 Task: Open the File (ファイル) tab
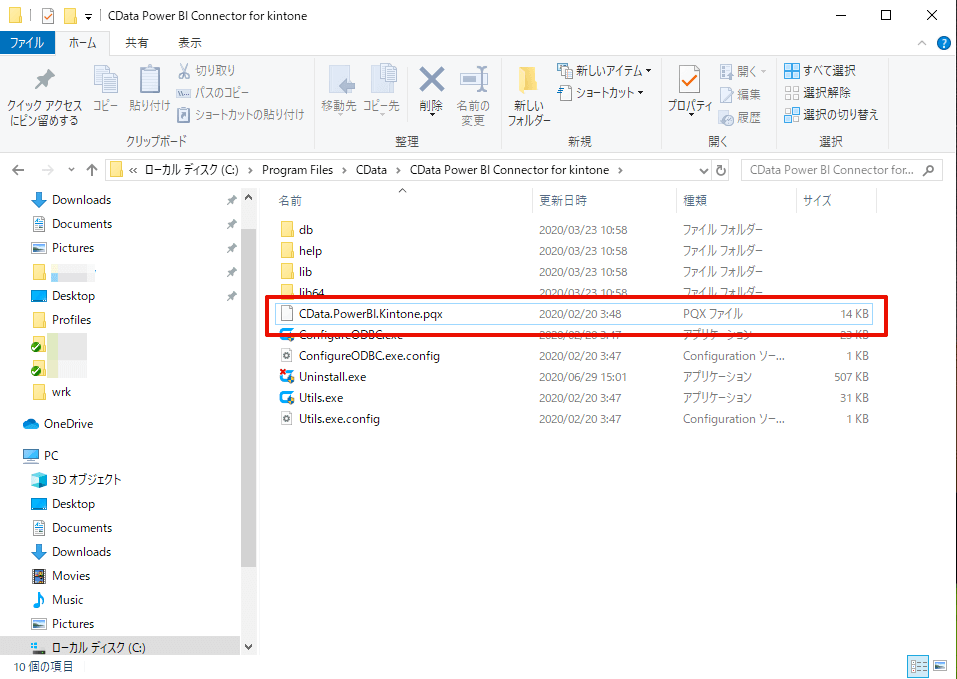click(x=27, y=43)
